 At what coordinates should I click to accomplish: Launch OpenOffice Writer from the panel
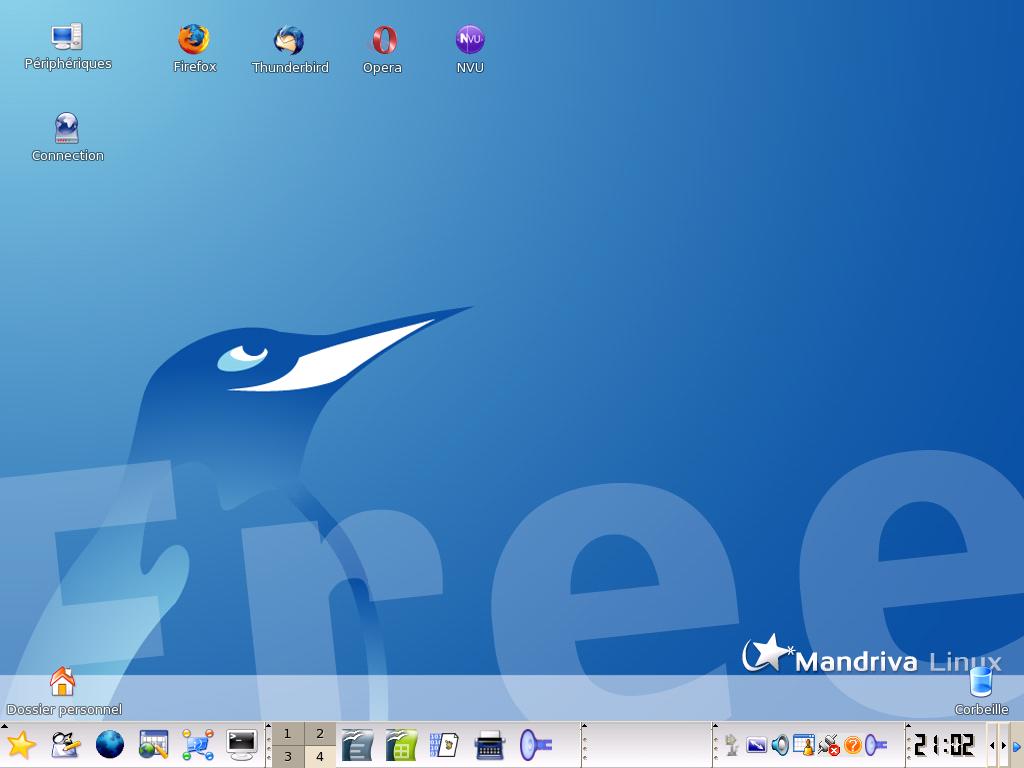pyautogui.click(x=357, y=745)
